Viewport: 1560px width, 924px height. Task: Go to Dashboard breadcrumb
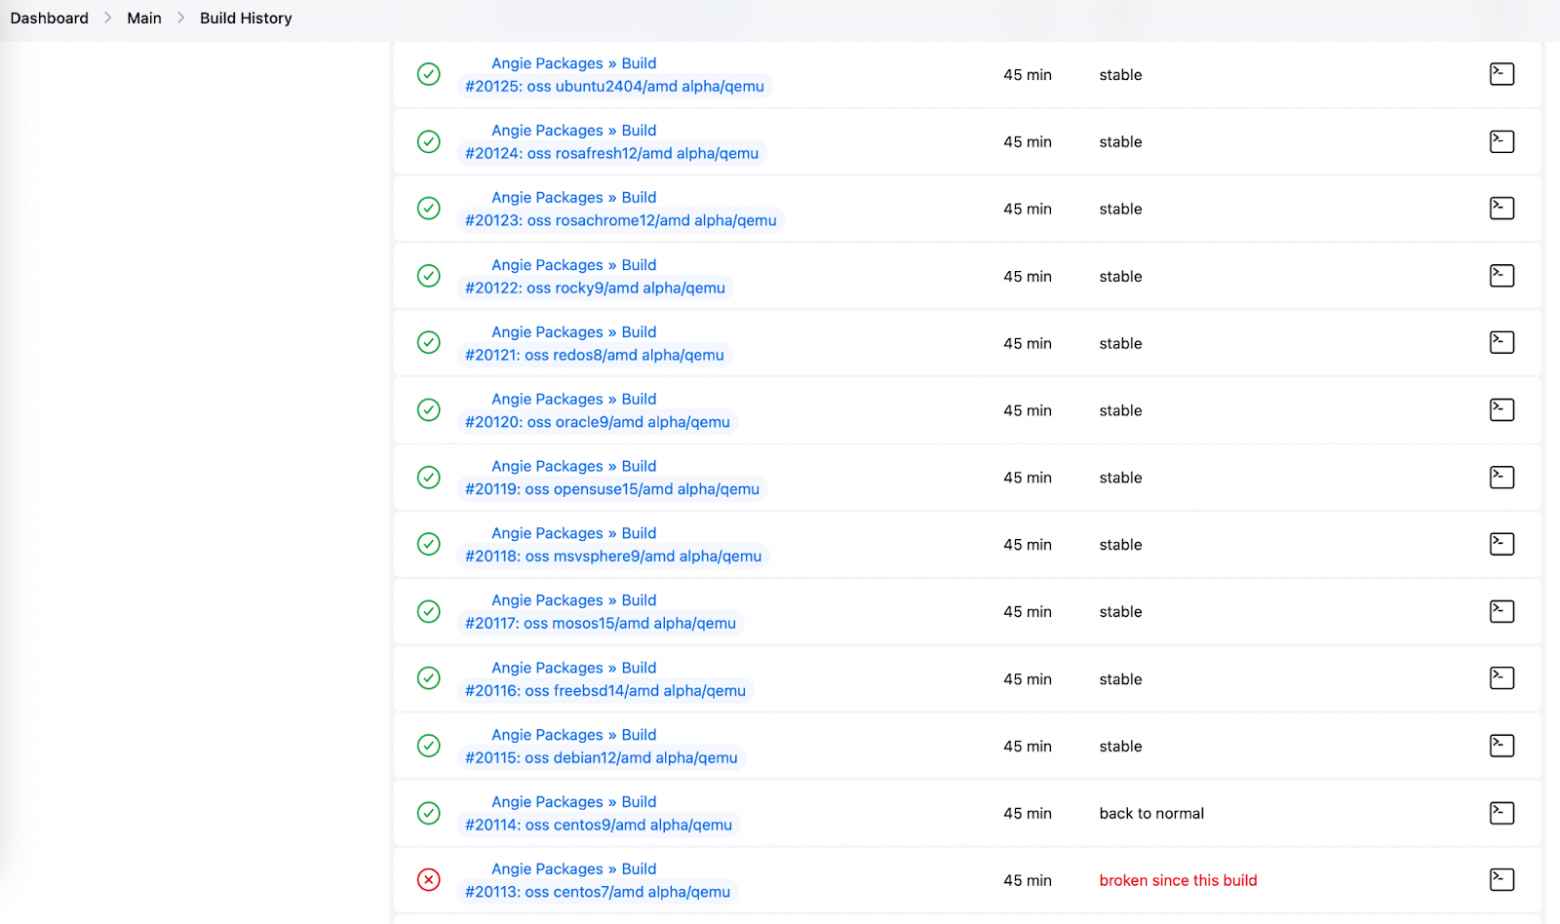49,18
